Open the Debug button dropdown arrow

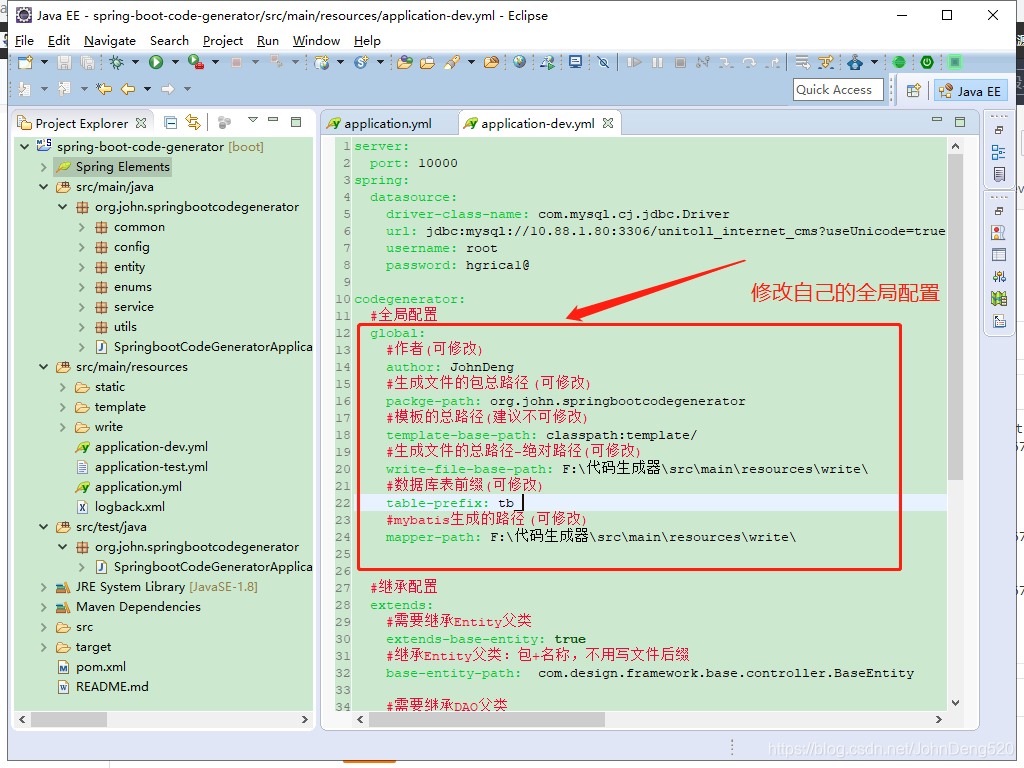(x=135, y=63)
